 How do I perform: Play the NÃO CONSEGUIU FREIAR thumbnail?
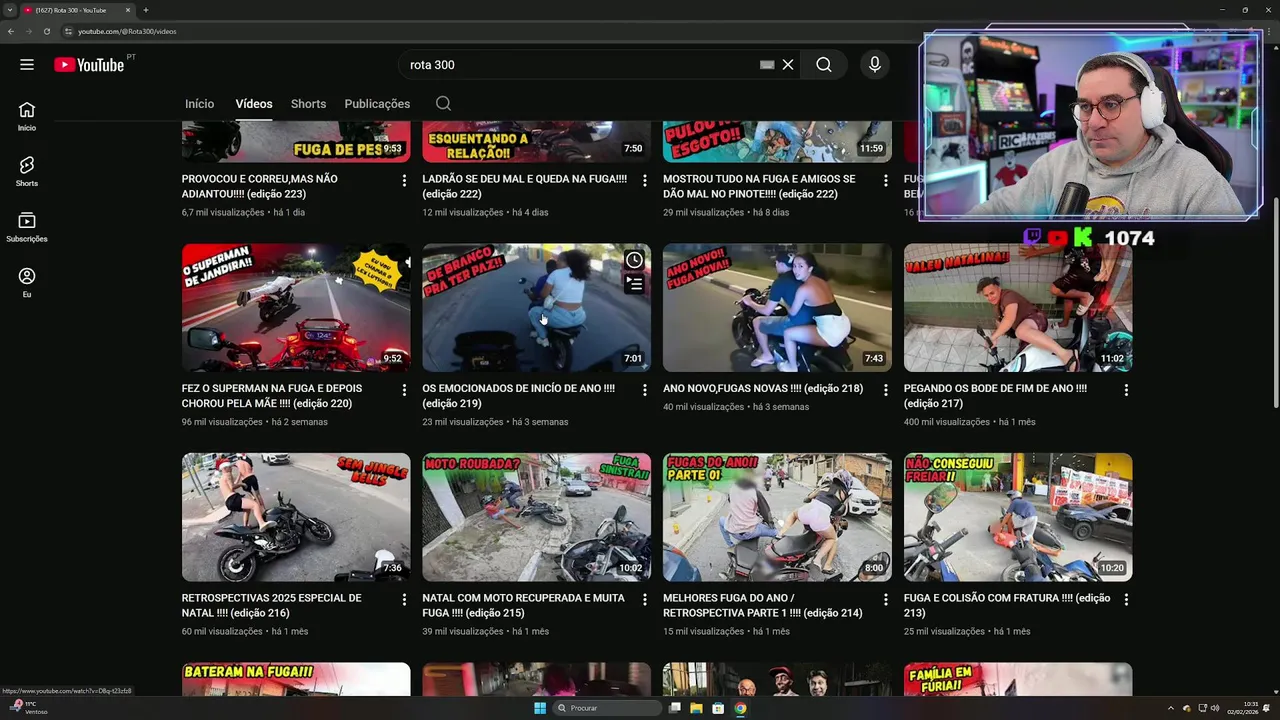(1018, 517)
